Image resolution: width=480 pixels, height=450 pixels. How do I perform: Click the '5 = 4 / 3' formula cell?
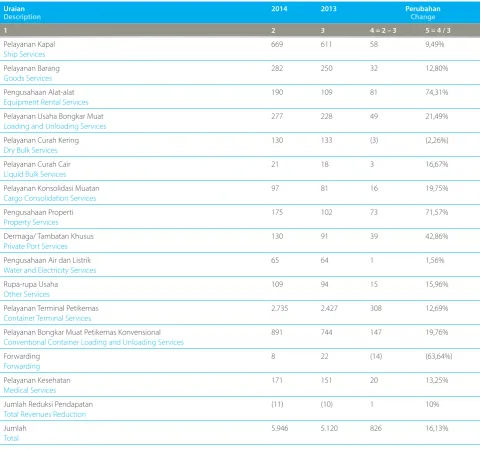tap(438, 30)
